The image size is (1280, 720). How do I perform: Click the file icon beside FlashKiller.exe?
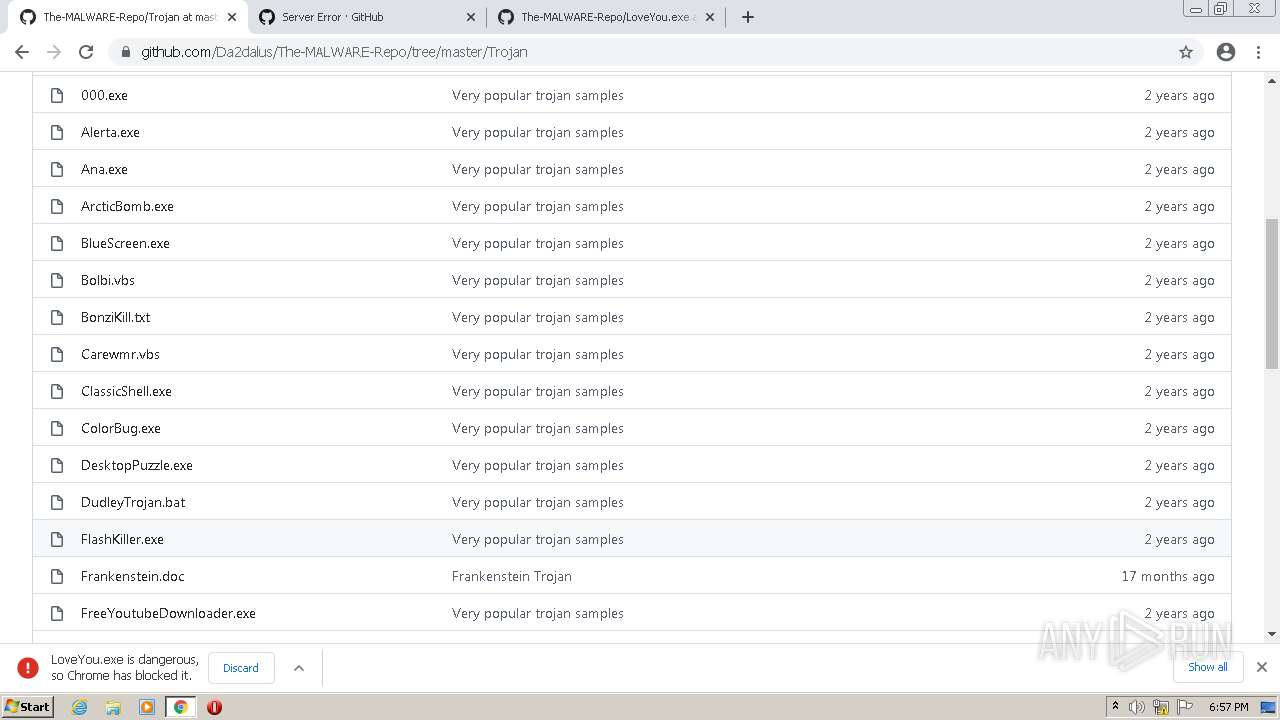(x=57, y=539)
